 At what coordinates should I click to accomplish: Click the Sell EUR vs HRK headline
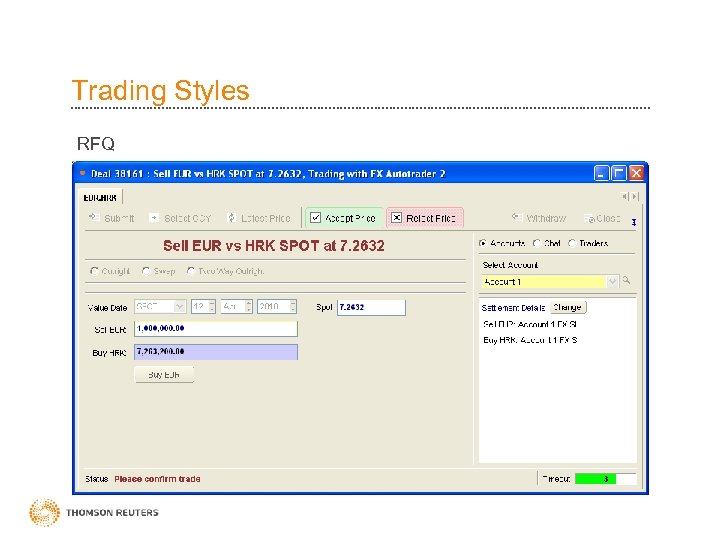tap(274, 246)
